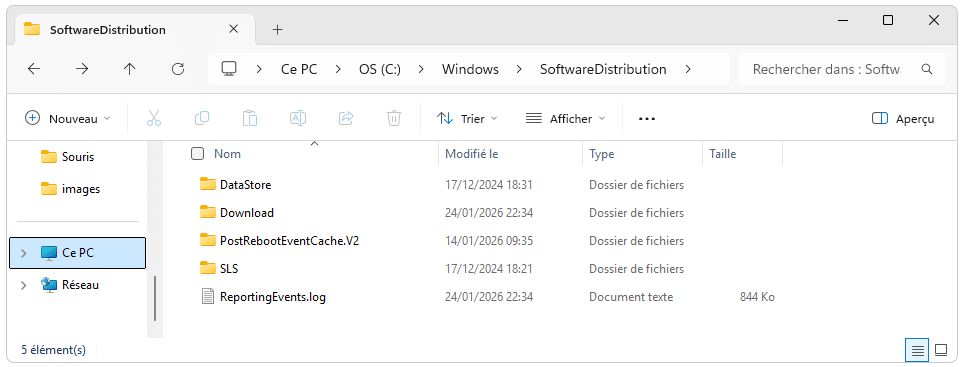Click the 844 Ko size value
This screenshot has height=367, width=964.
coord(757,298)
